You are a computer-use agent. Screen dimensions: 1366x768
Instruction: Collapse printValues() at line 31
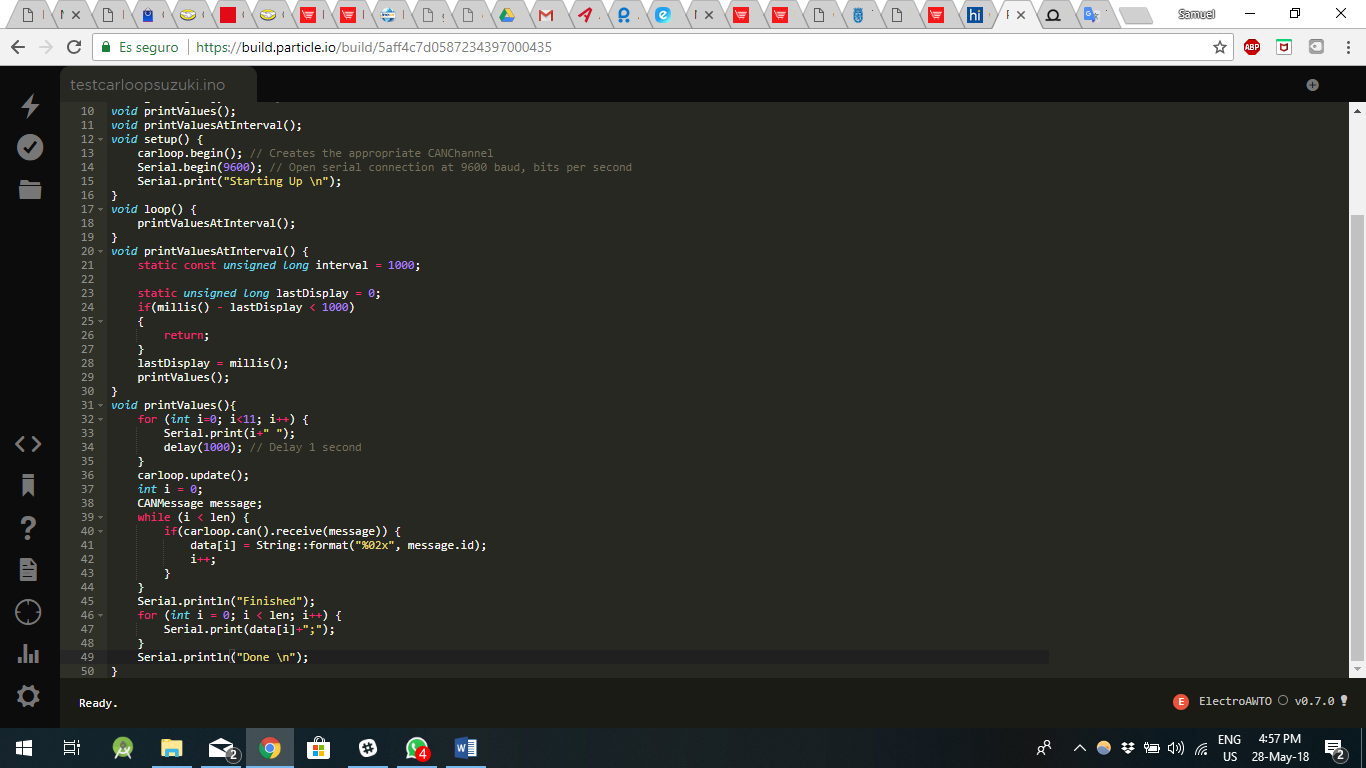click(x=101, y=406)
